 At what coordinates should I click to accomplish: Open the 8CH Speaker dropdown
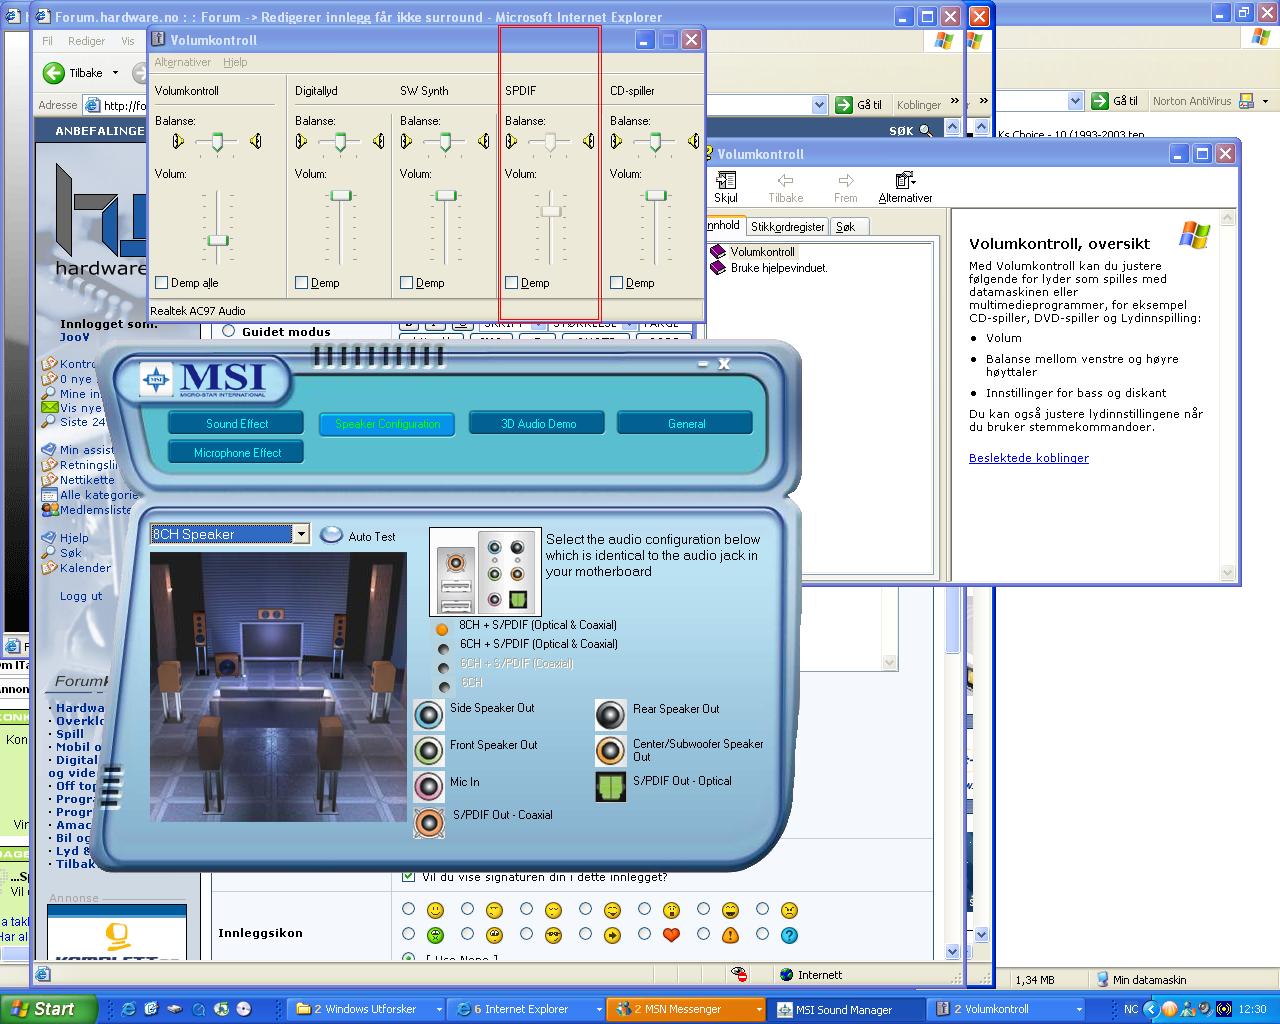301,534
